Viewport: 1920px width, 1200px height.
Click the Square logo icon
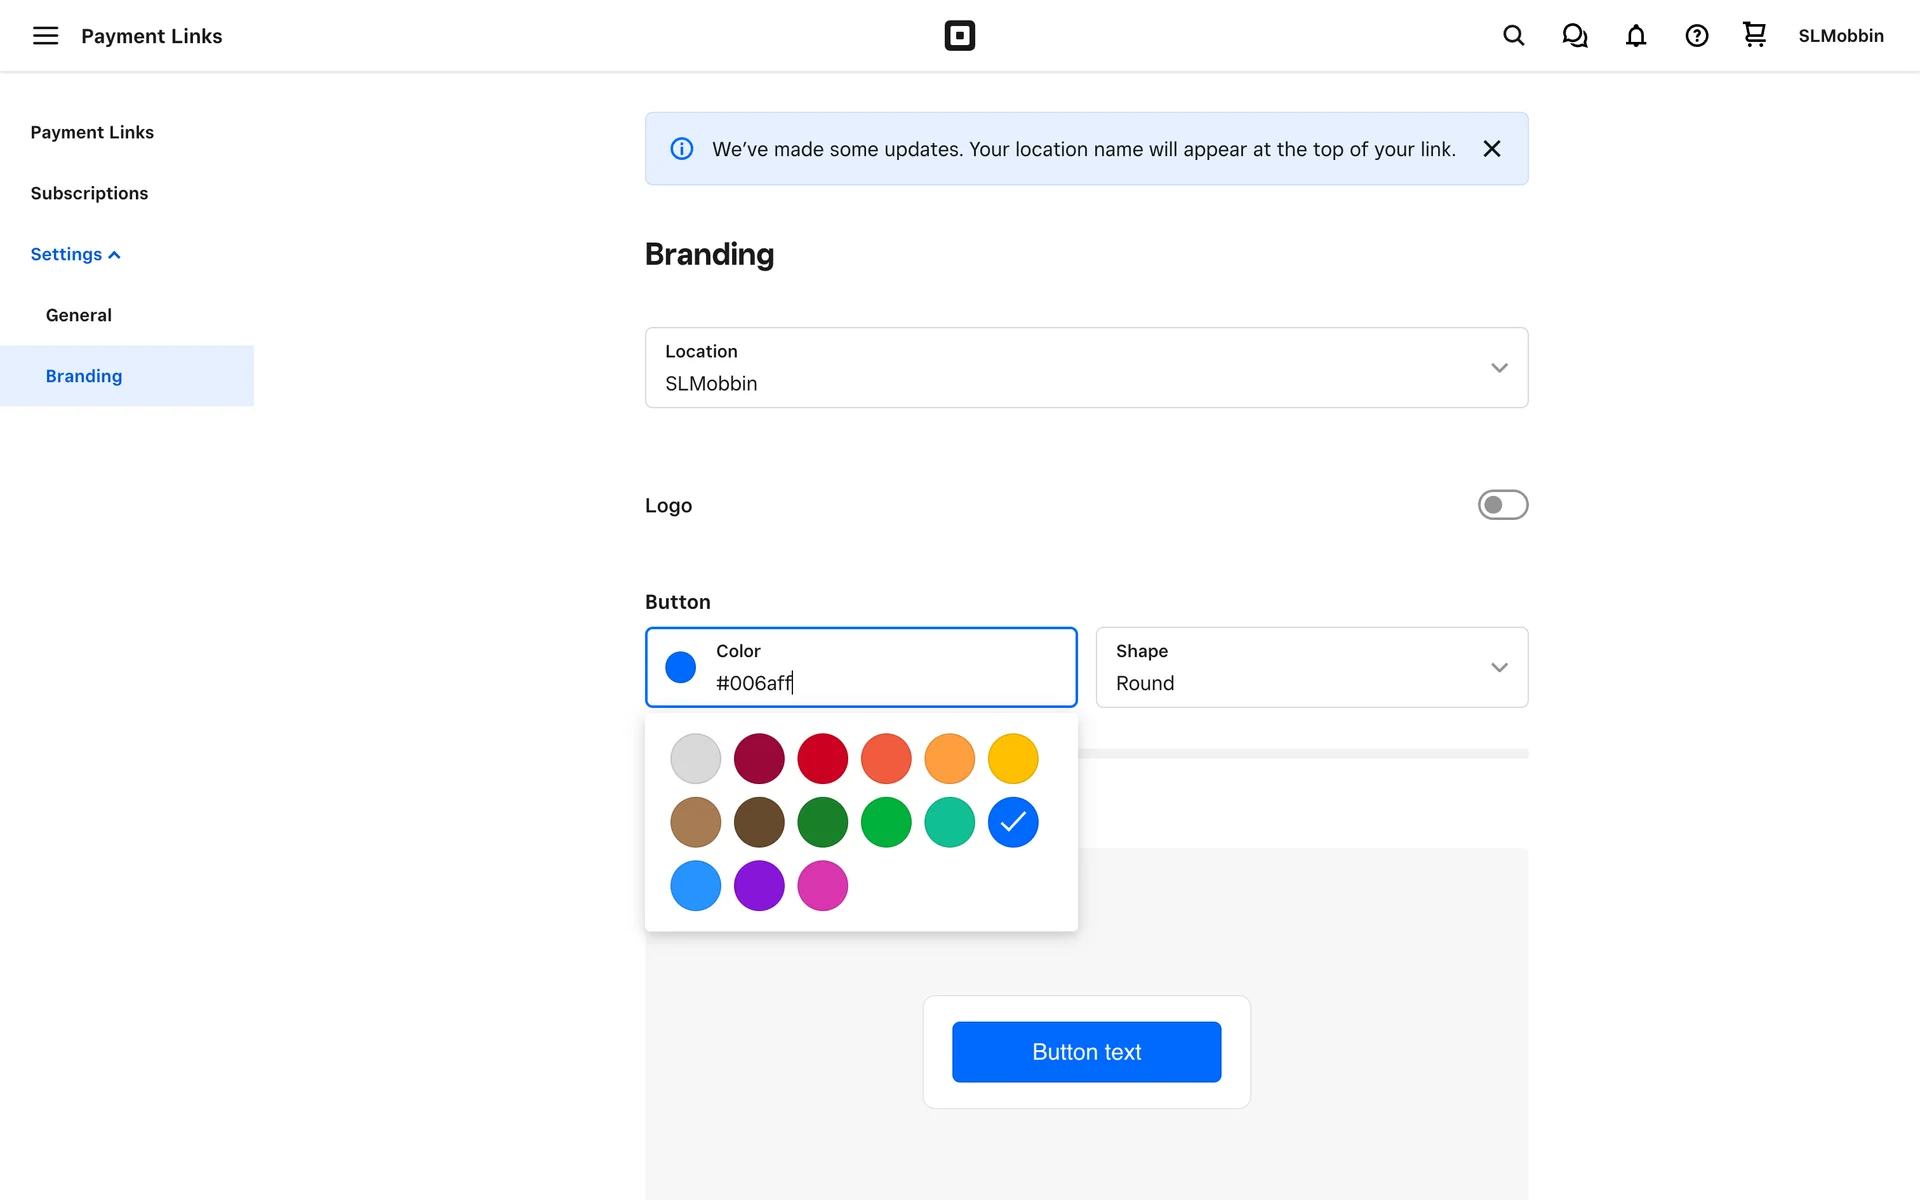[959, 36]
